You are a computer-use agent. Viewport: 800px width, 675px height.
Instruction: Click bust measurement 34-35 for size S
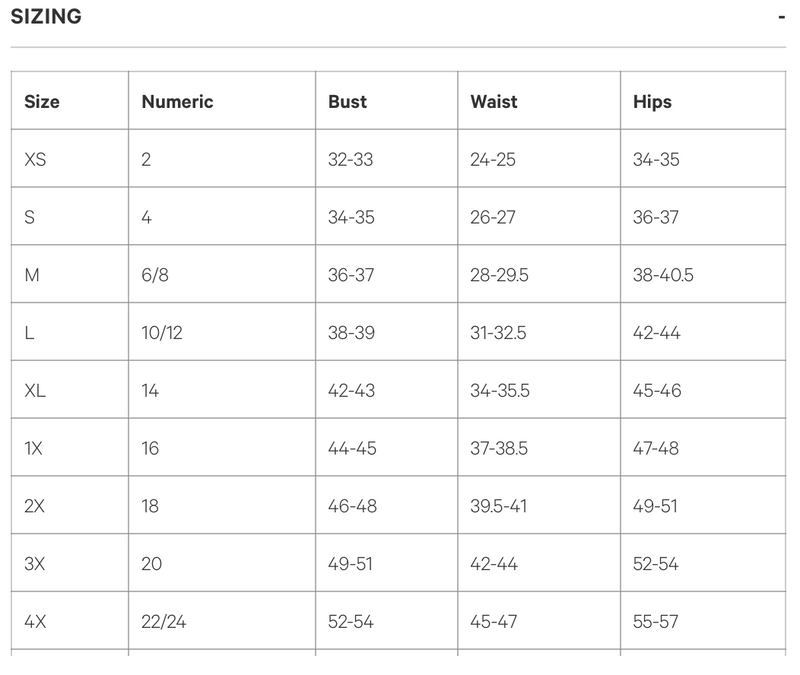tap(351, 217)
